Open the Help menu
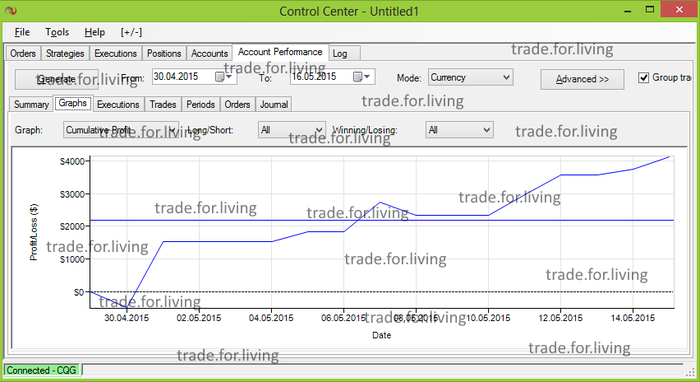The image size is (700, 382). pyautogui.click(x=95, y=32)
